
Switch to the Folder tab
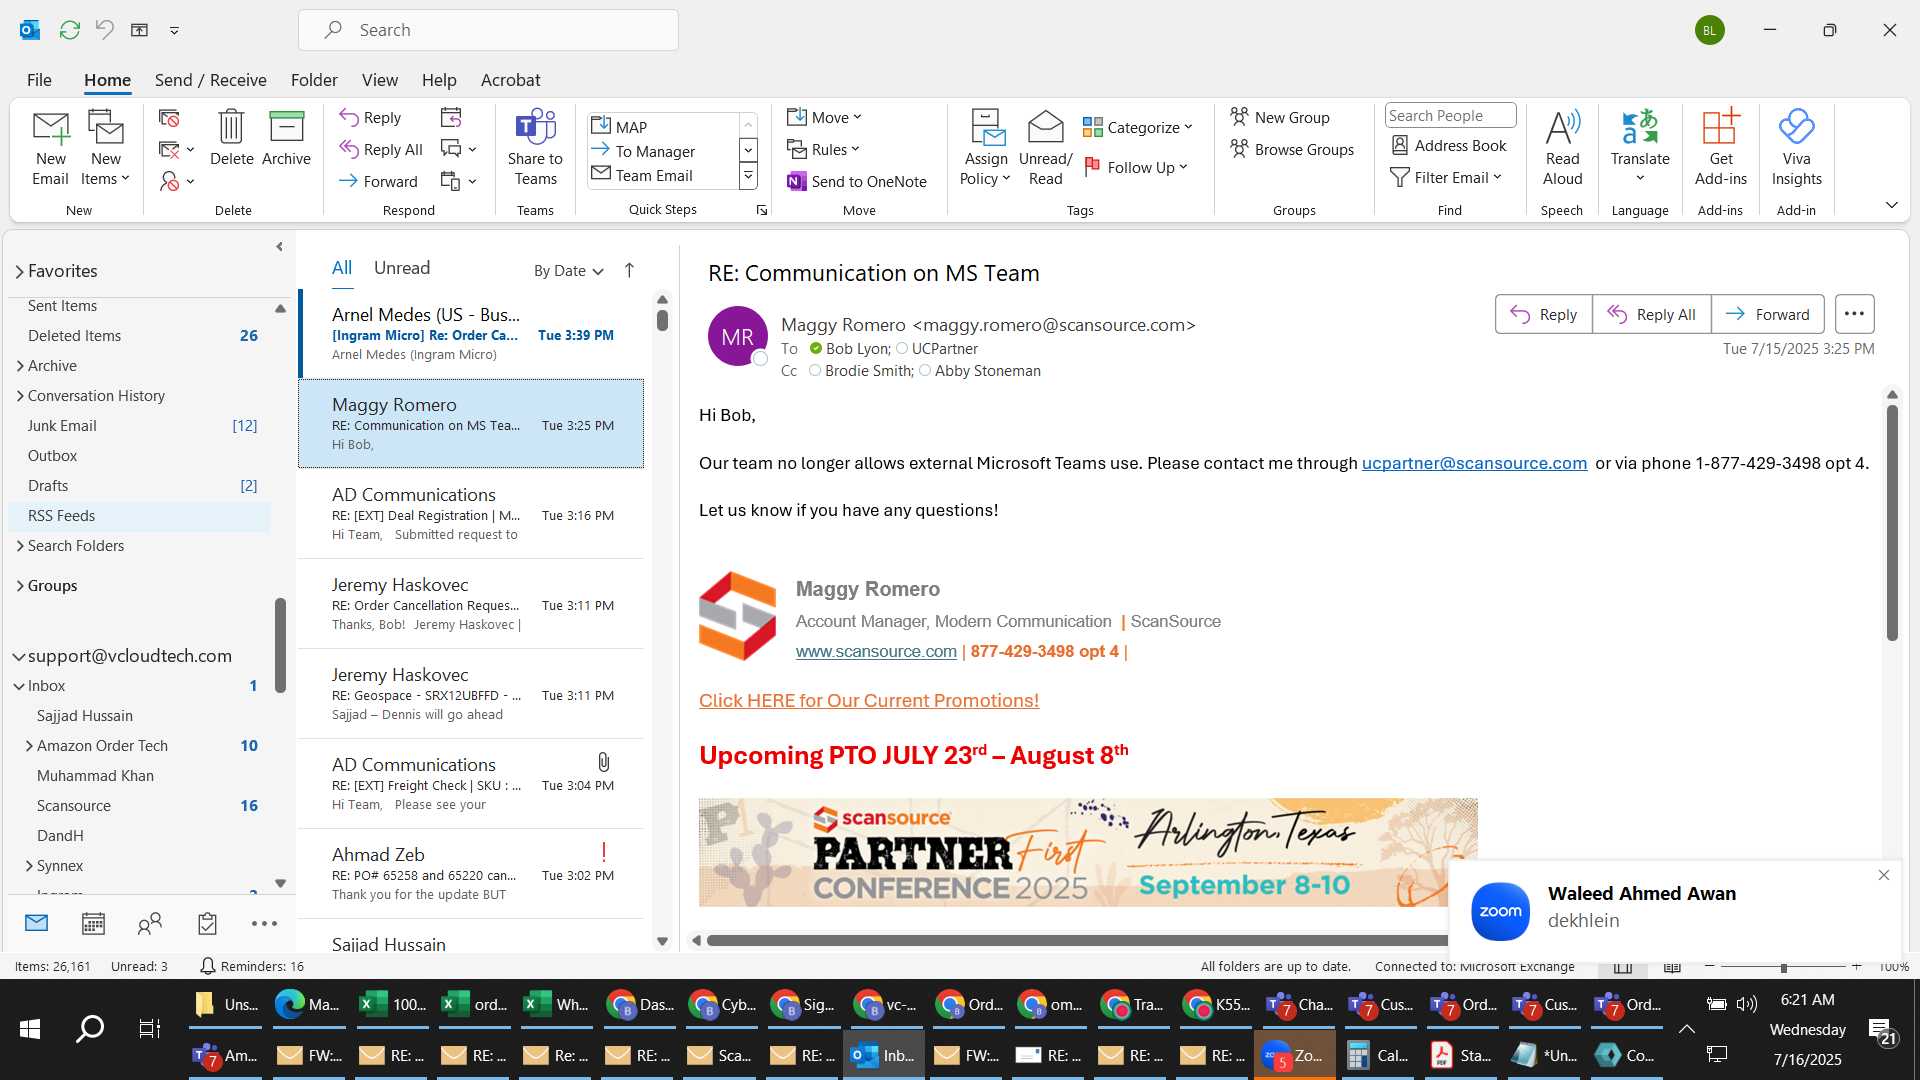coord(314,80)
